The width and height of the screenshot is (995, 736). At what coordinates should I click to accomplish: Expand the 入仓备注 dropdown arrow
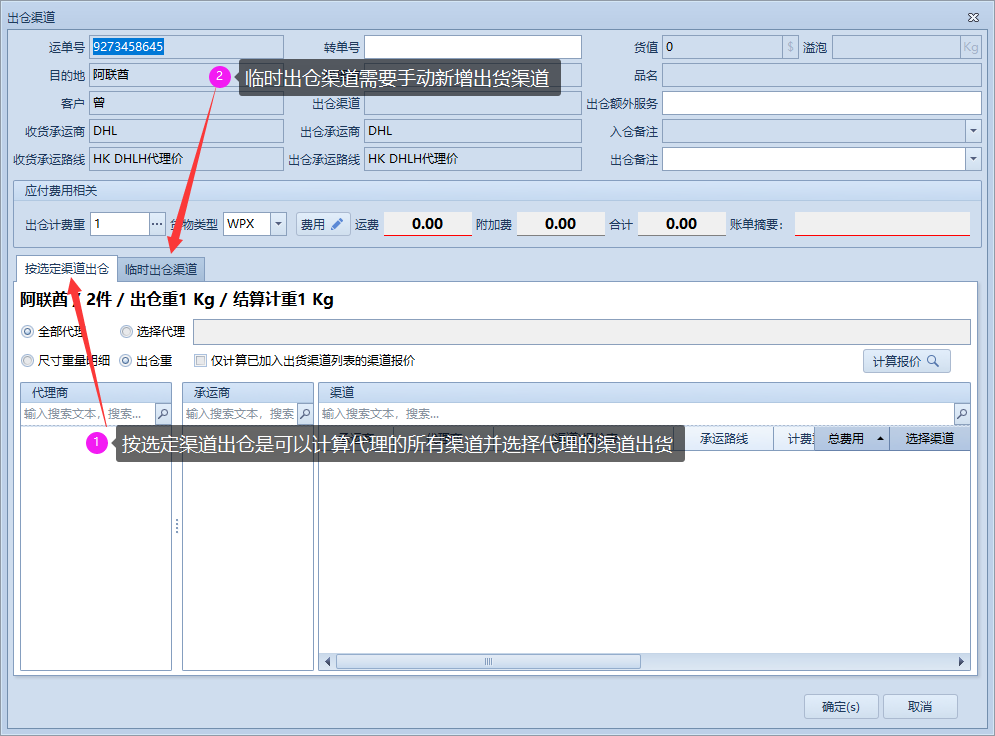tap(973, 131)
